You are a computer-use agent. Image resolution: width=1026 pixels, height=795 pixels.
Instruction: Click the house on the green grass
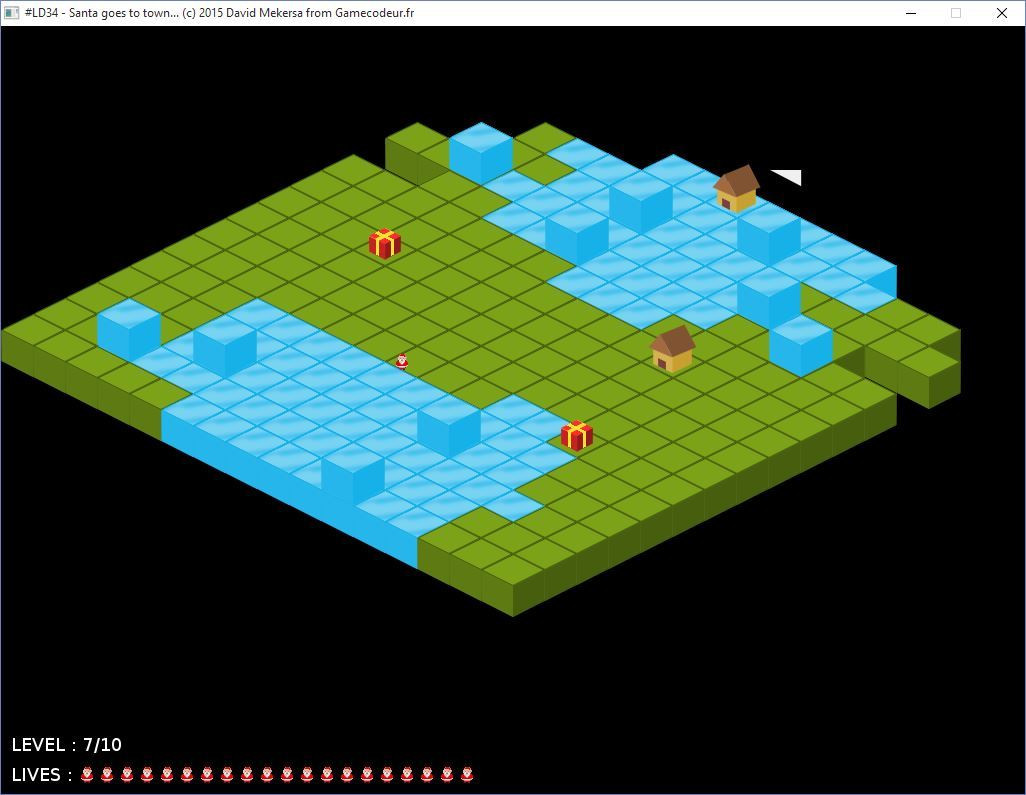tap(673, 349)
